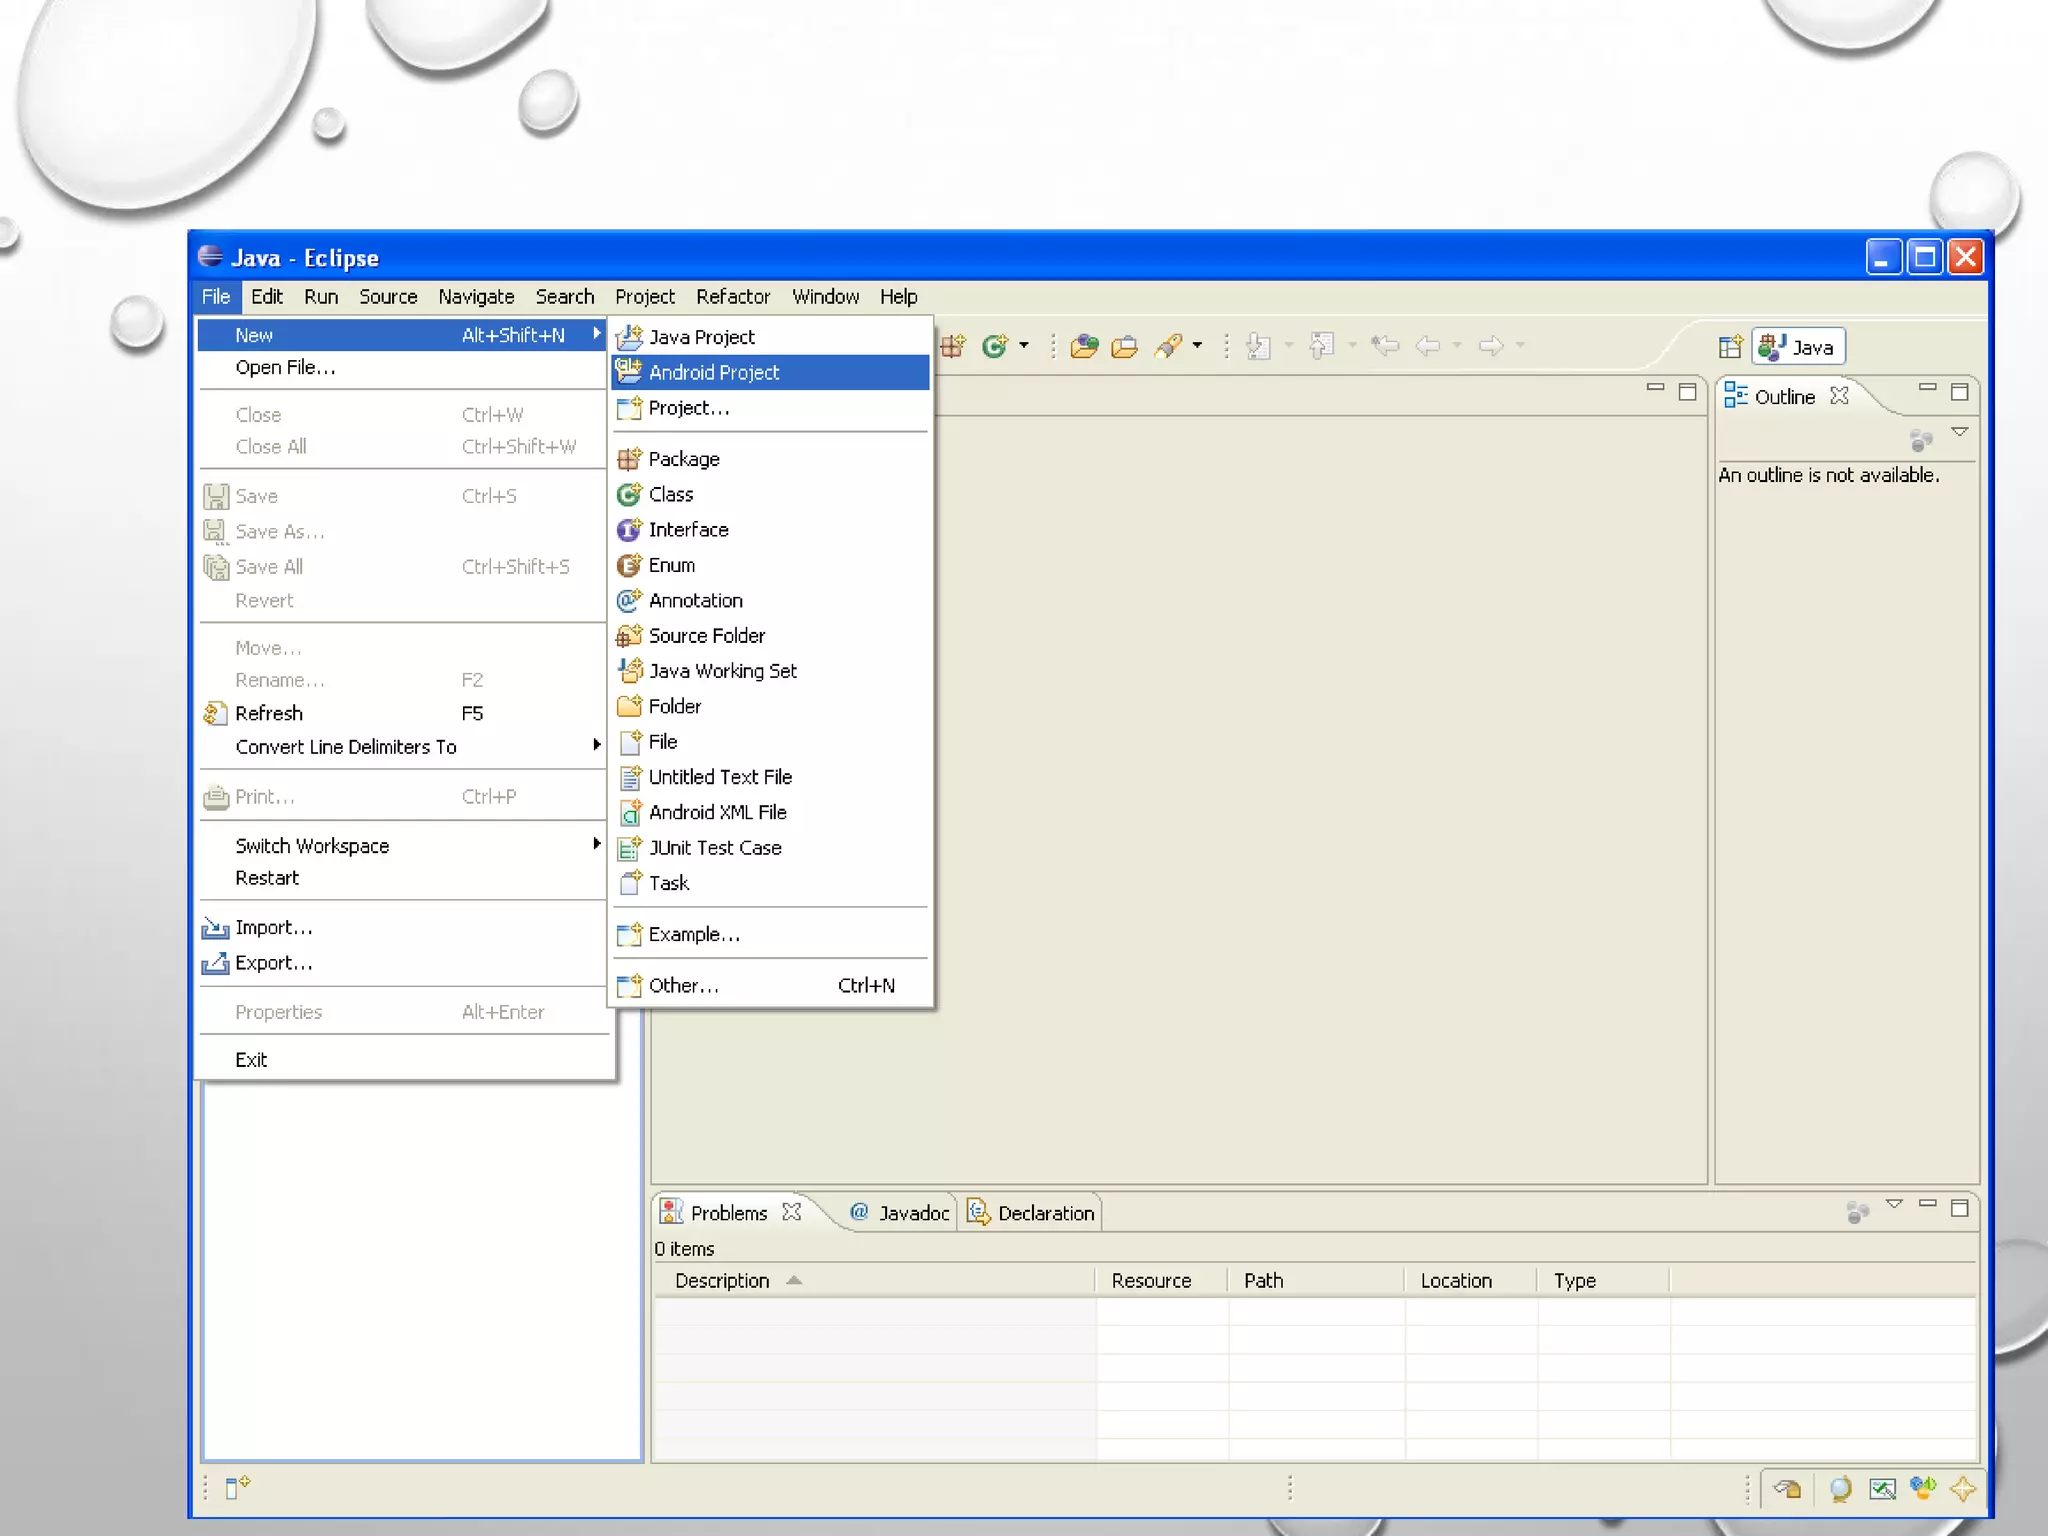Open the Outline view menu triangle
The width and height of the screenshot is (2048, 1536).
click(1960, 432)
